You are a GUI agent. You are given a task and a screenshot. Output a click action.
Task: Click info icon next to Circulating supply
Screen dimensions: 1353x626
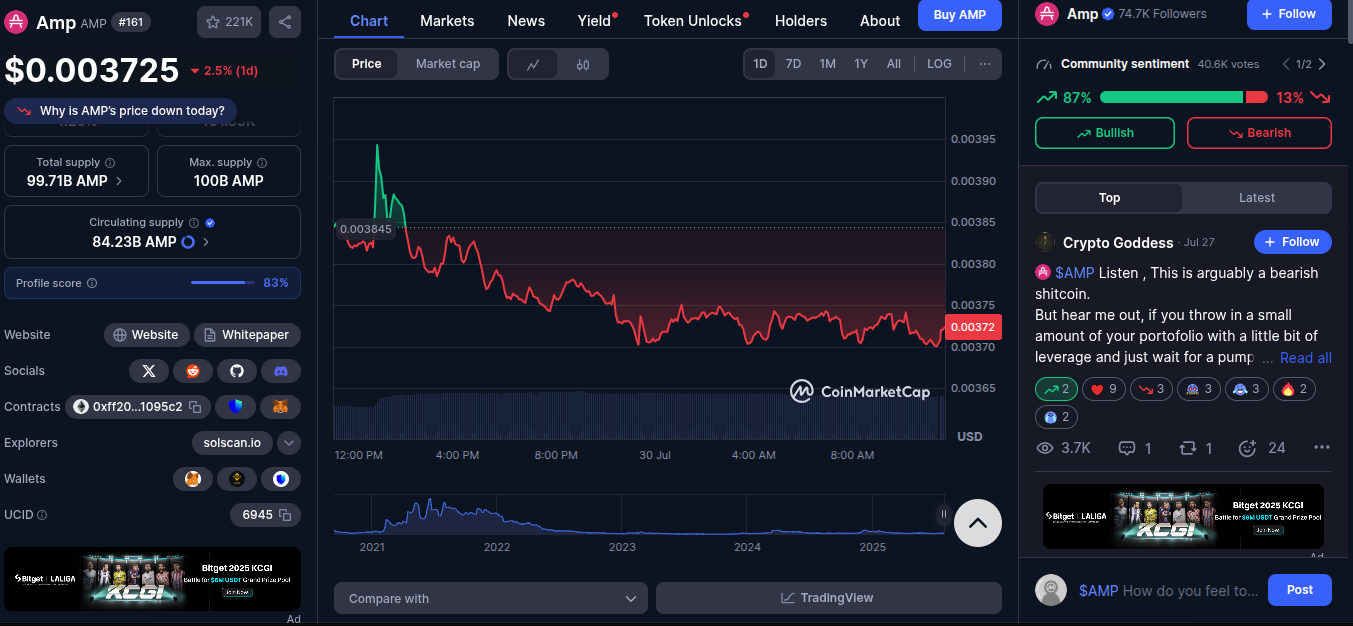(194, 223)
